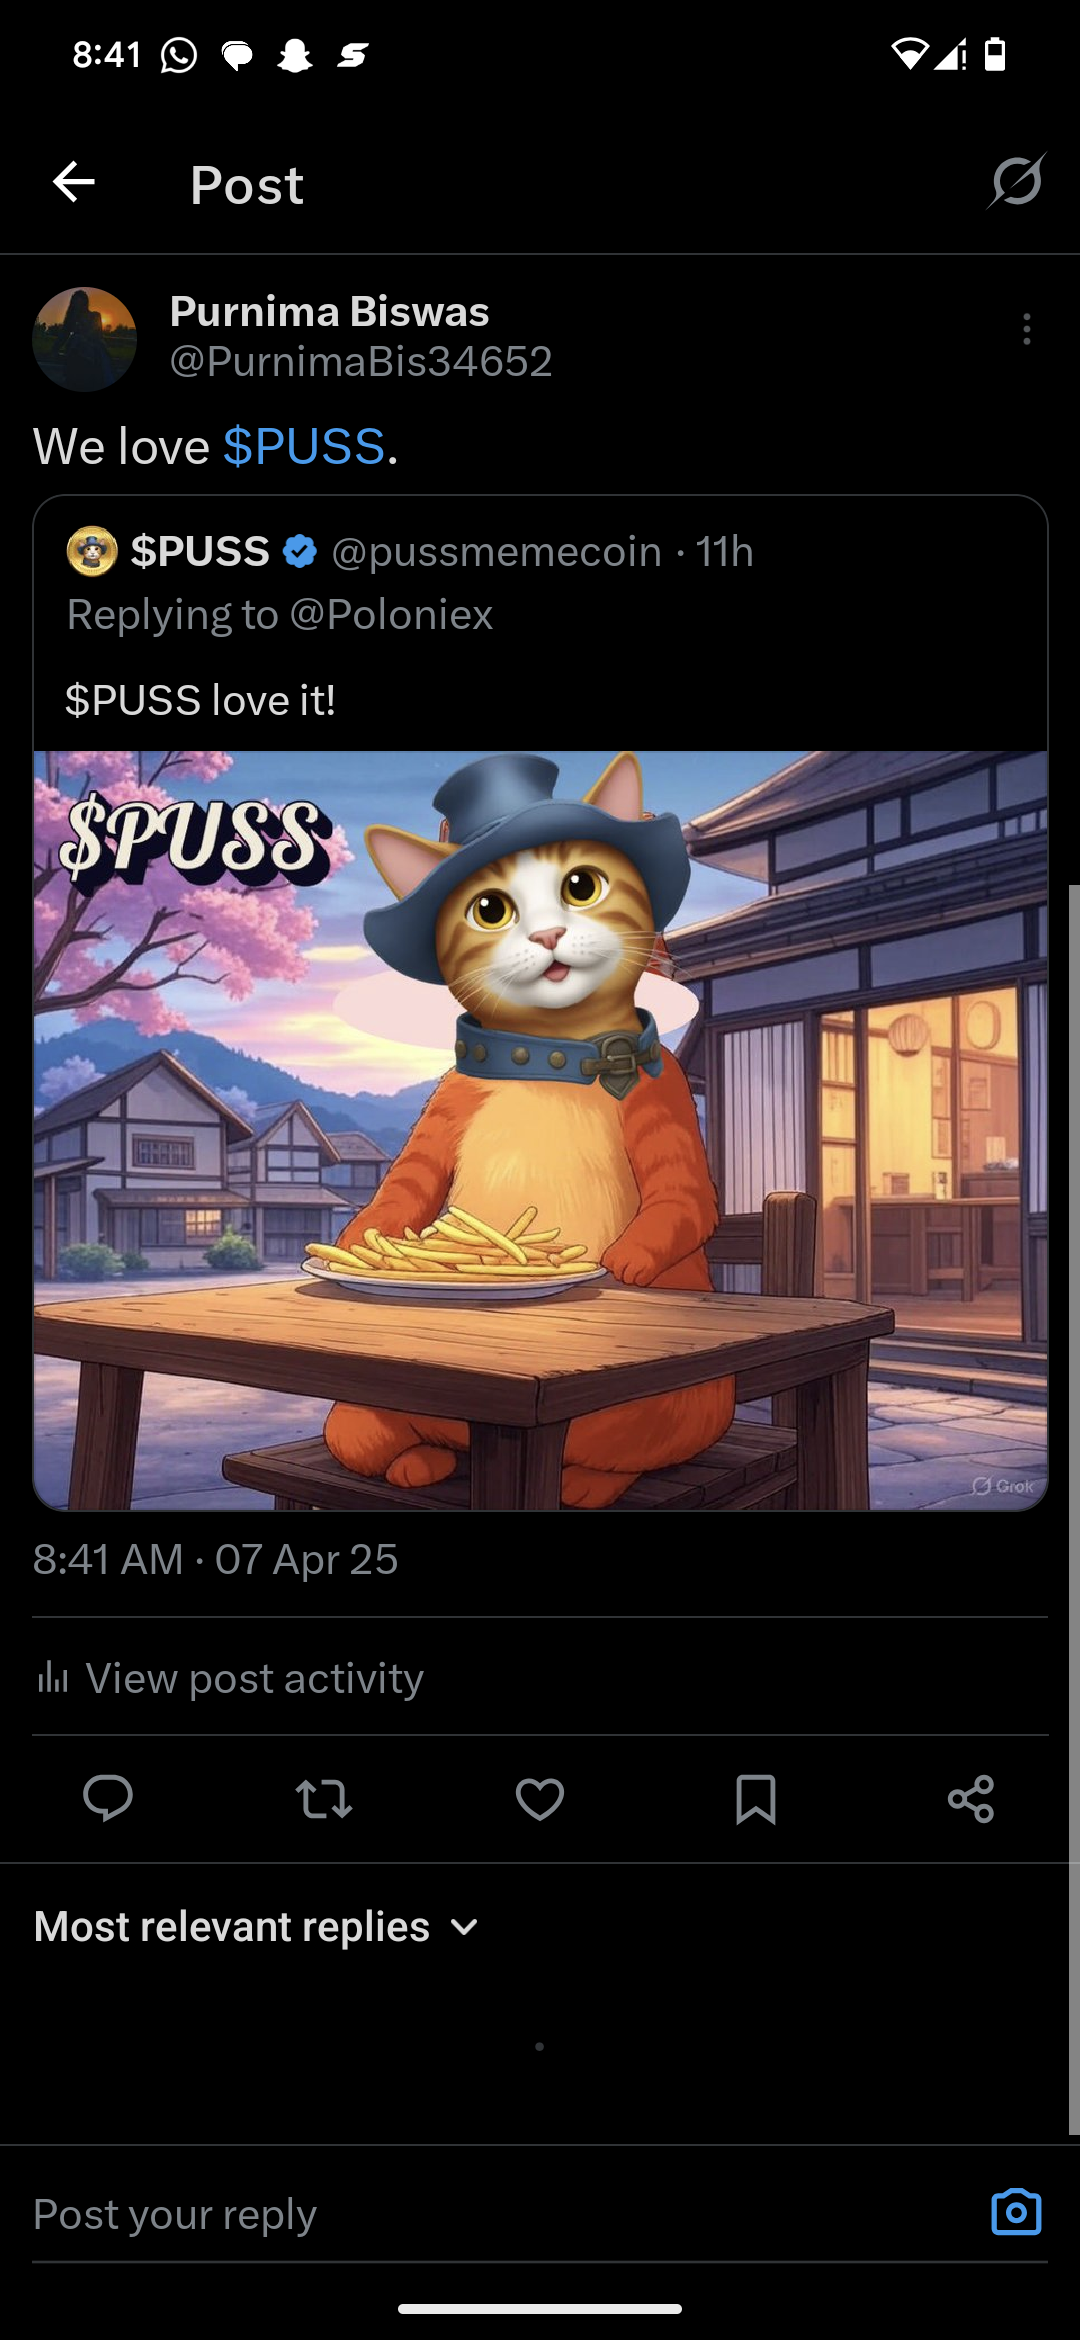Tap the chevron beside Most relevant replies
Viewport: 1080px width, 2340px height.
464,1927
